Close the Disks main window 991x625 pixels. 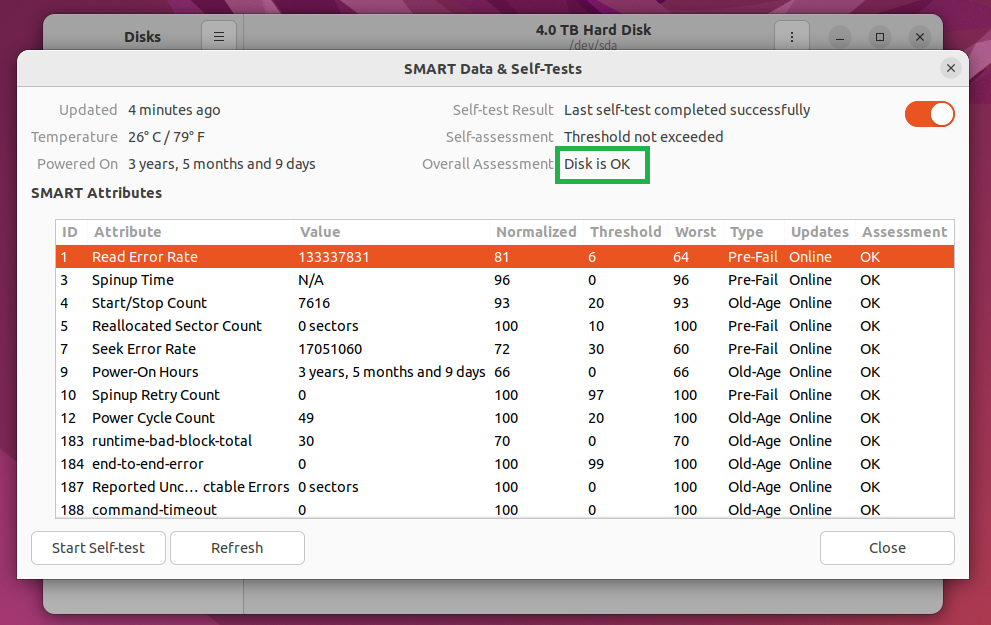(x=920, y=37)
